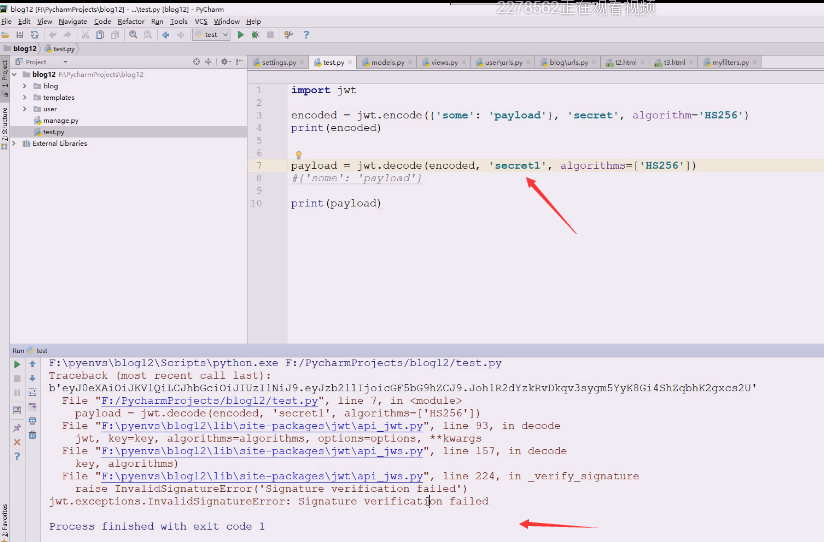
Task: Toggle the Pin Tab icon in the Run panel
Action: coord(17,428)
